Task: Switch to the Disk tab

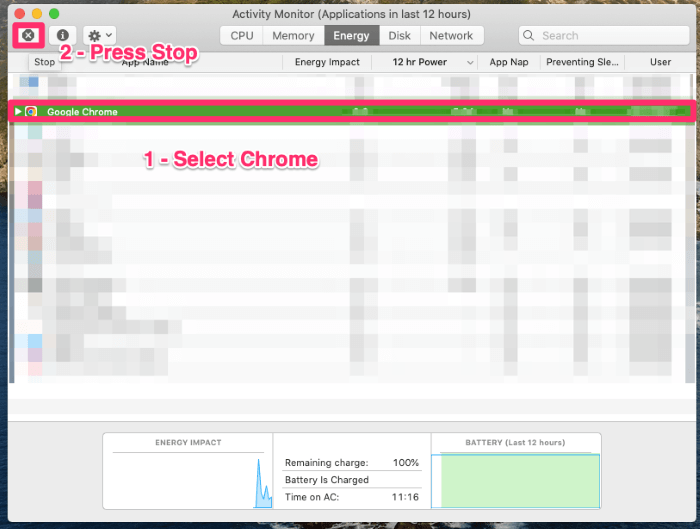Action: tap(399, 36)
